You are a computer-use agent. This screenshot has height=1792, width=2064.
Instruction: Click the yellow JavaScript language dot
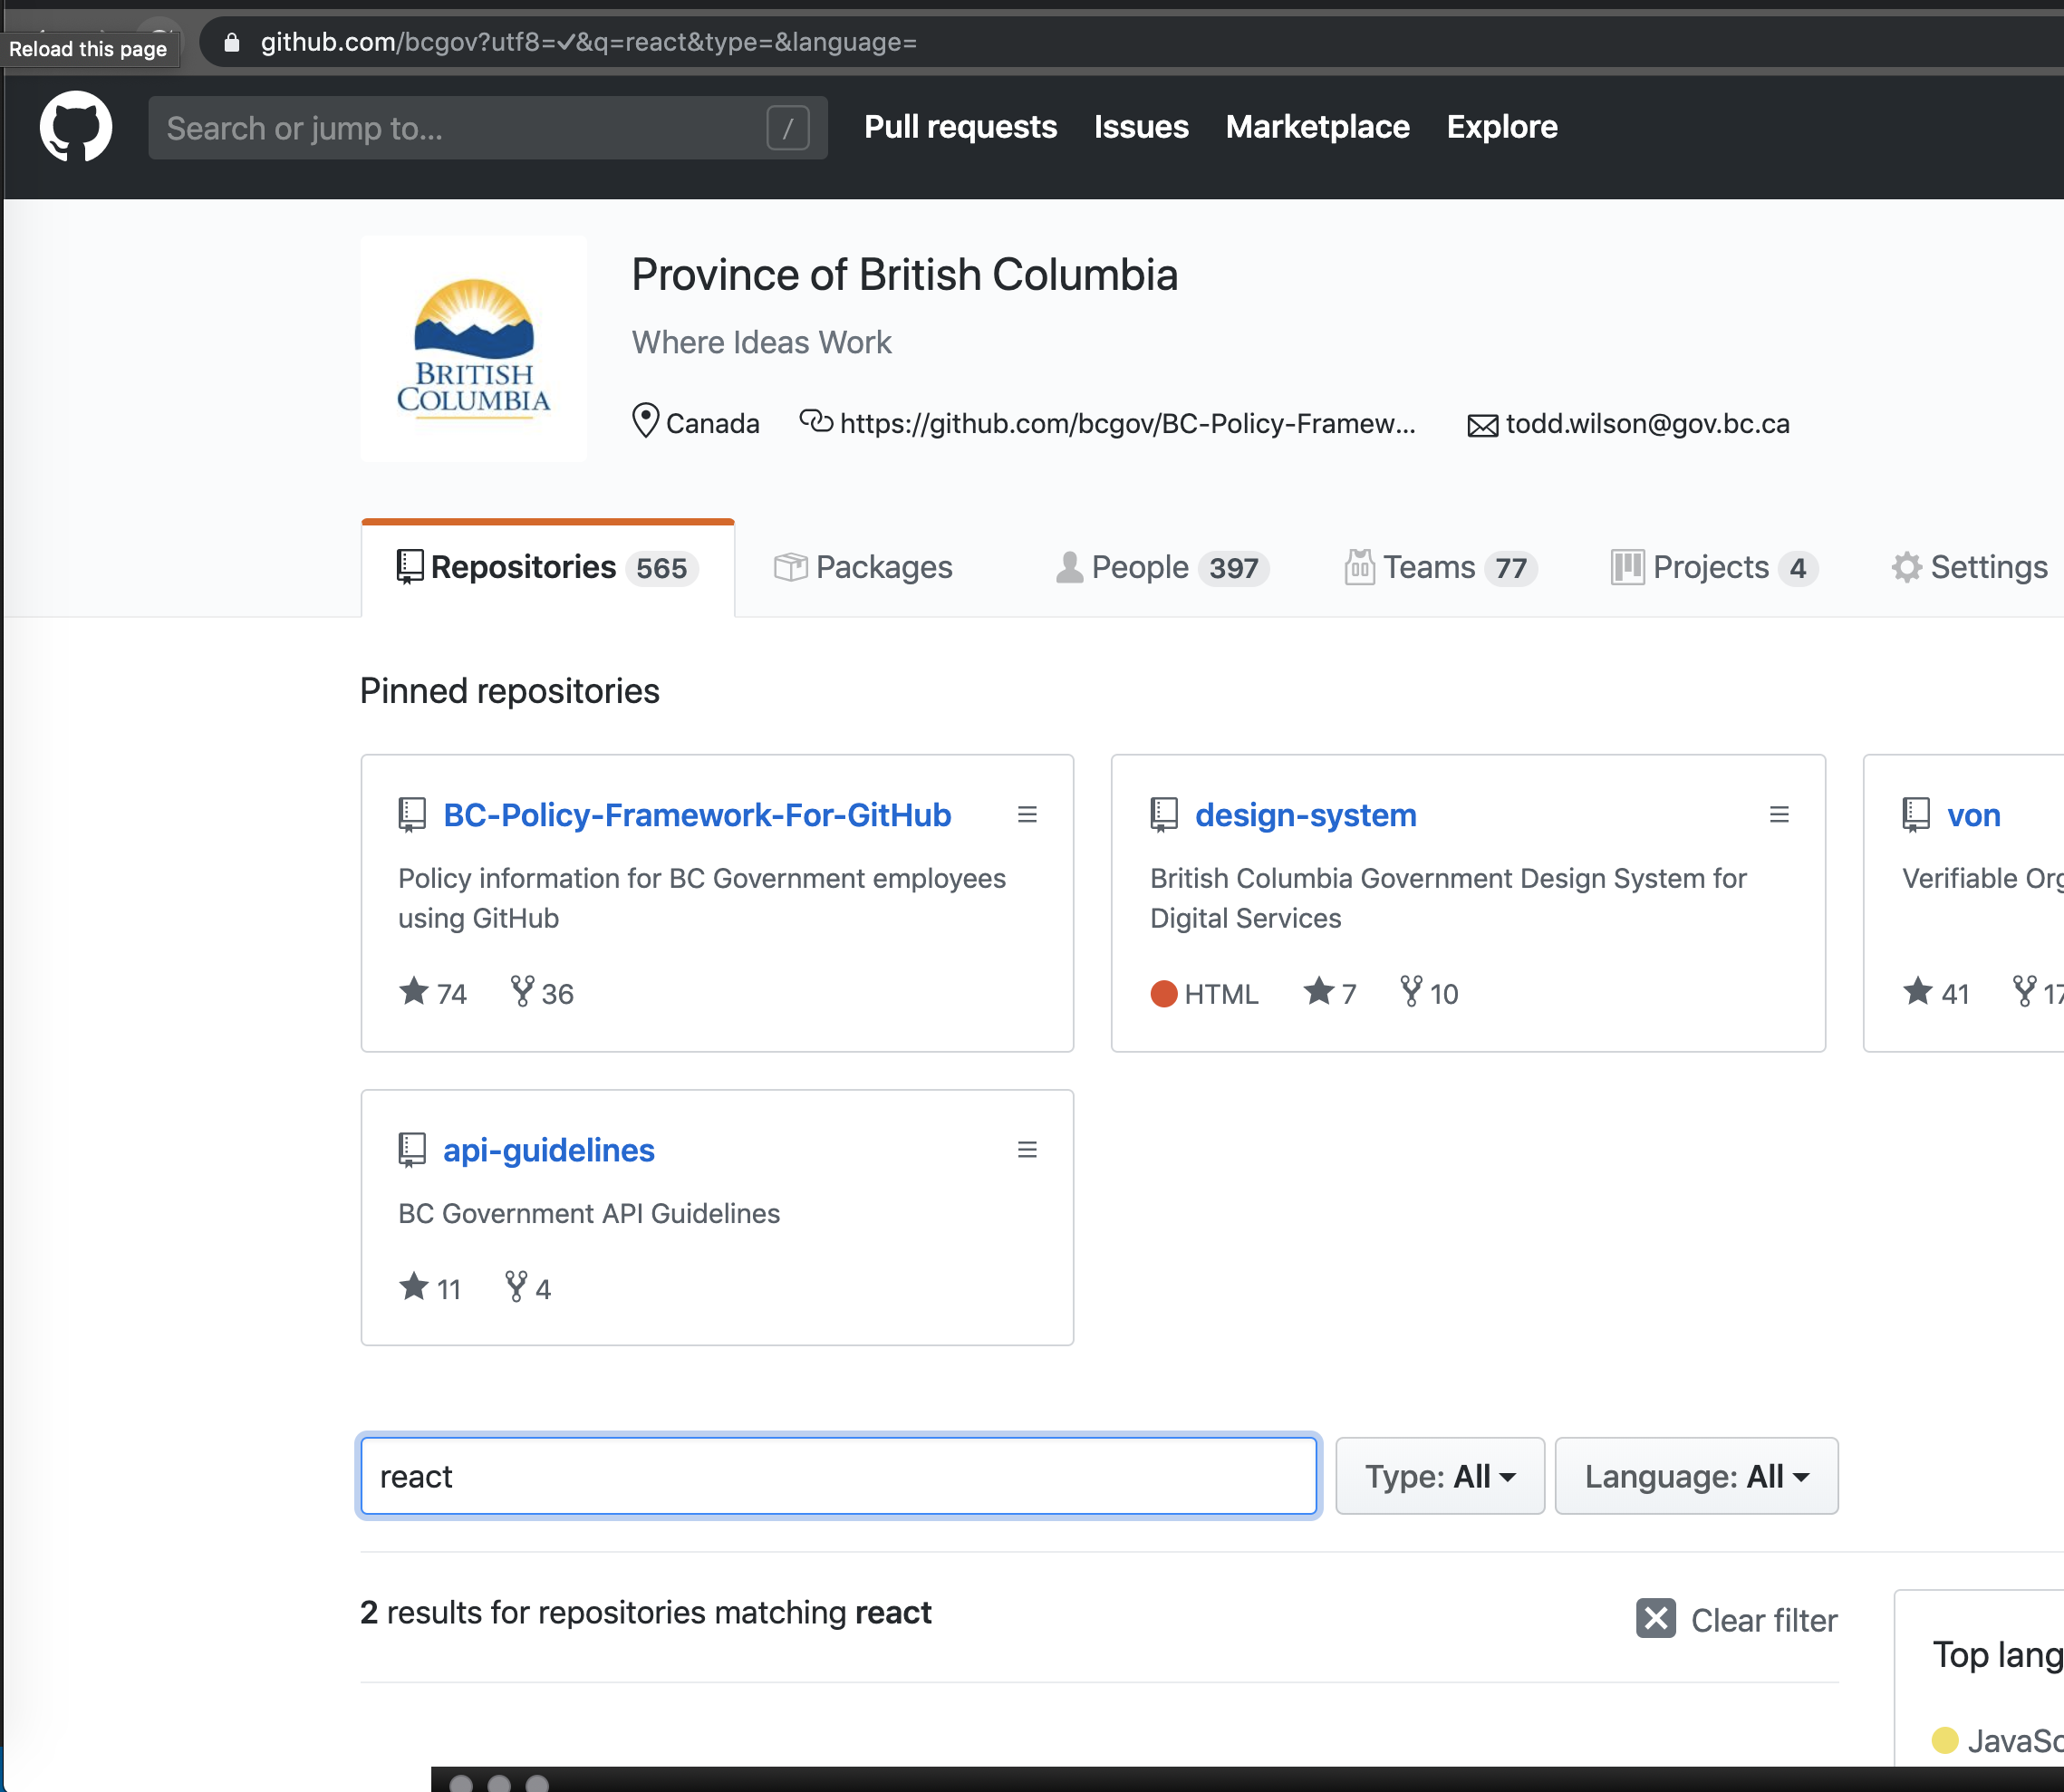coord(1945,1741)
